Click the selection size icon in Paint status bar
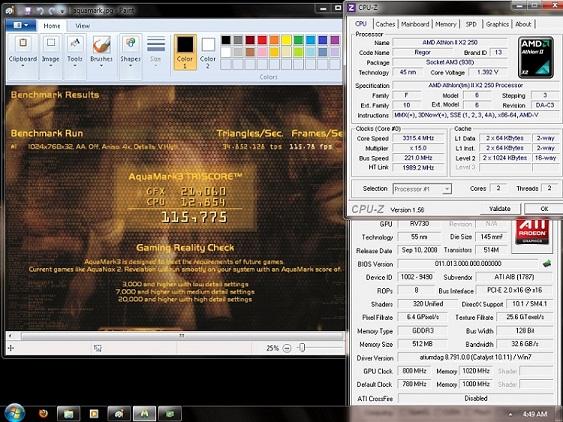 click(x=97, y=348)
